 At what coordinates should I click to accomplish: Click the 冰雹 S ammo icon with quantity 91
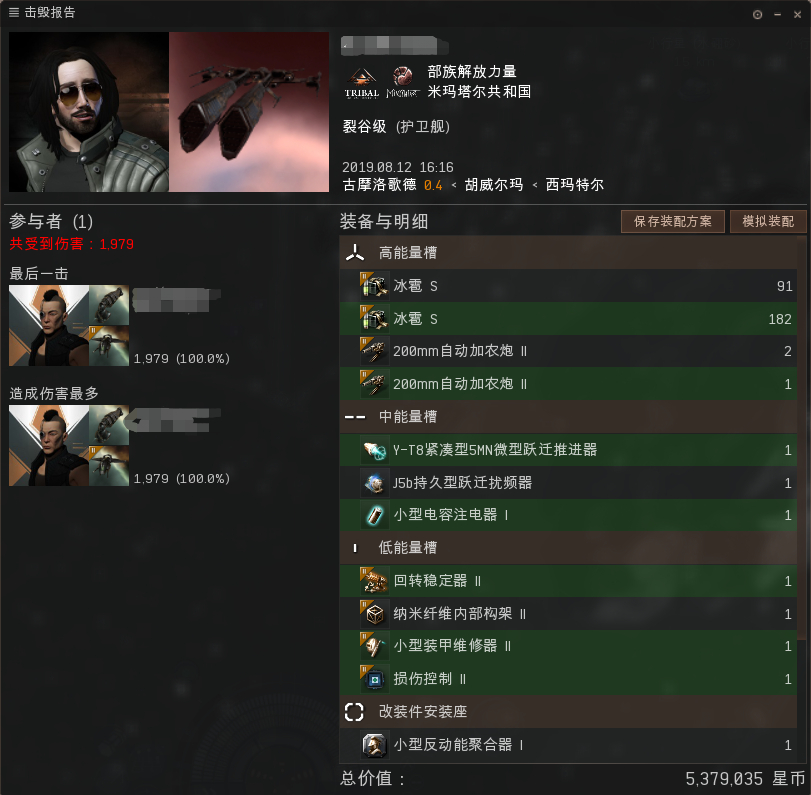click(x=374, y=286)
